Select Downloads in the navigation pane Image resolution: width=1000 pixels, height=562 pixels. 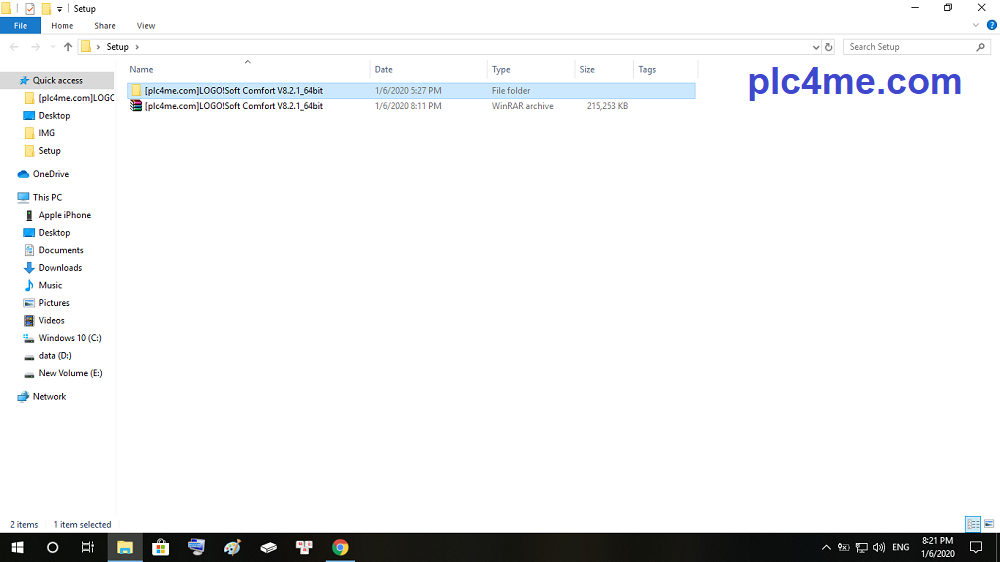[x=60, y=268]
